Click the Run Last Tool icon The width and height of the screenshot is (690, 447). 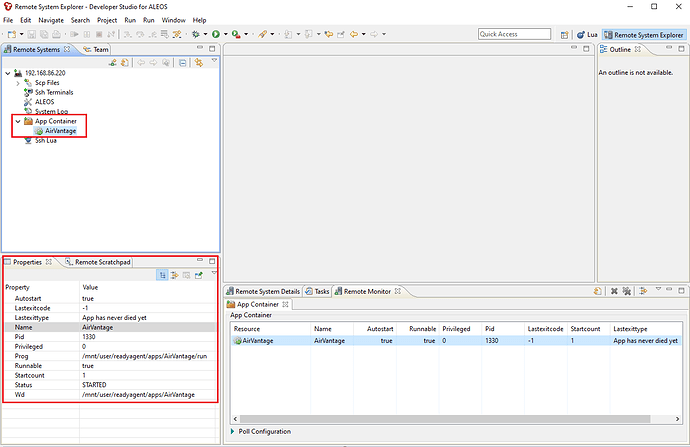click(236, 34)
